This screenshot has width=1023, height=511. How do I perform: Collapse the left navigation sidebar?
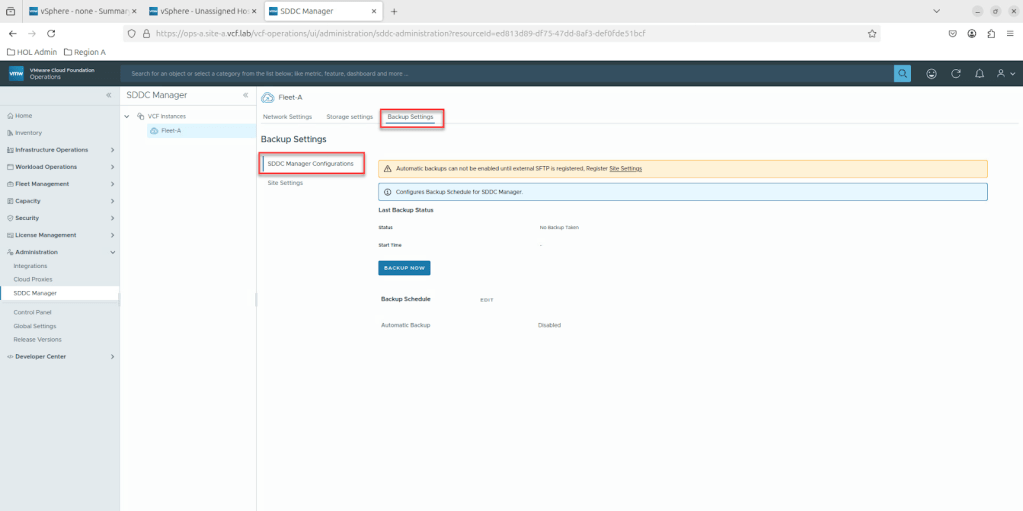point(109,95)
